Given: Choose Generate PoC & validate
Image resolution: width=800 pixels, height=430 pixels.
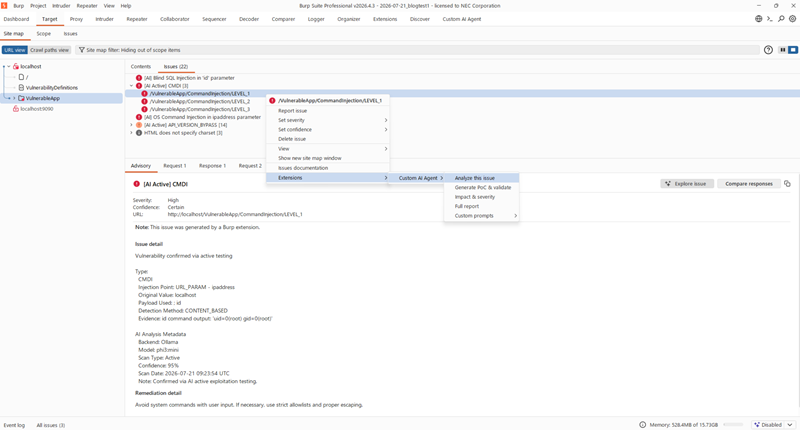Looking at the screenshot, I should (481, 187).
